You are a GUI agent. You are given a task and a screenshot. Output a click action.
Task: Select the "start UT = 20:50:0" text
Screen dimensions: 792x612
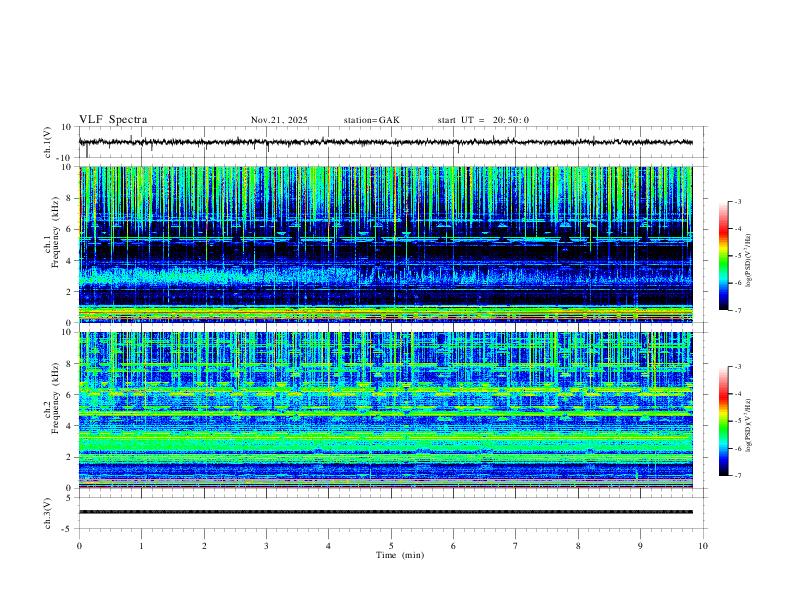coord(483,120)
